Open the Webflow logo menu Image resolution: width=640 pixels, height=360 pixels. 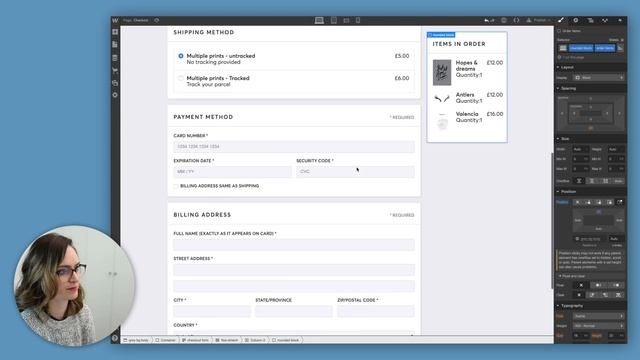[115, 20]
